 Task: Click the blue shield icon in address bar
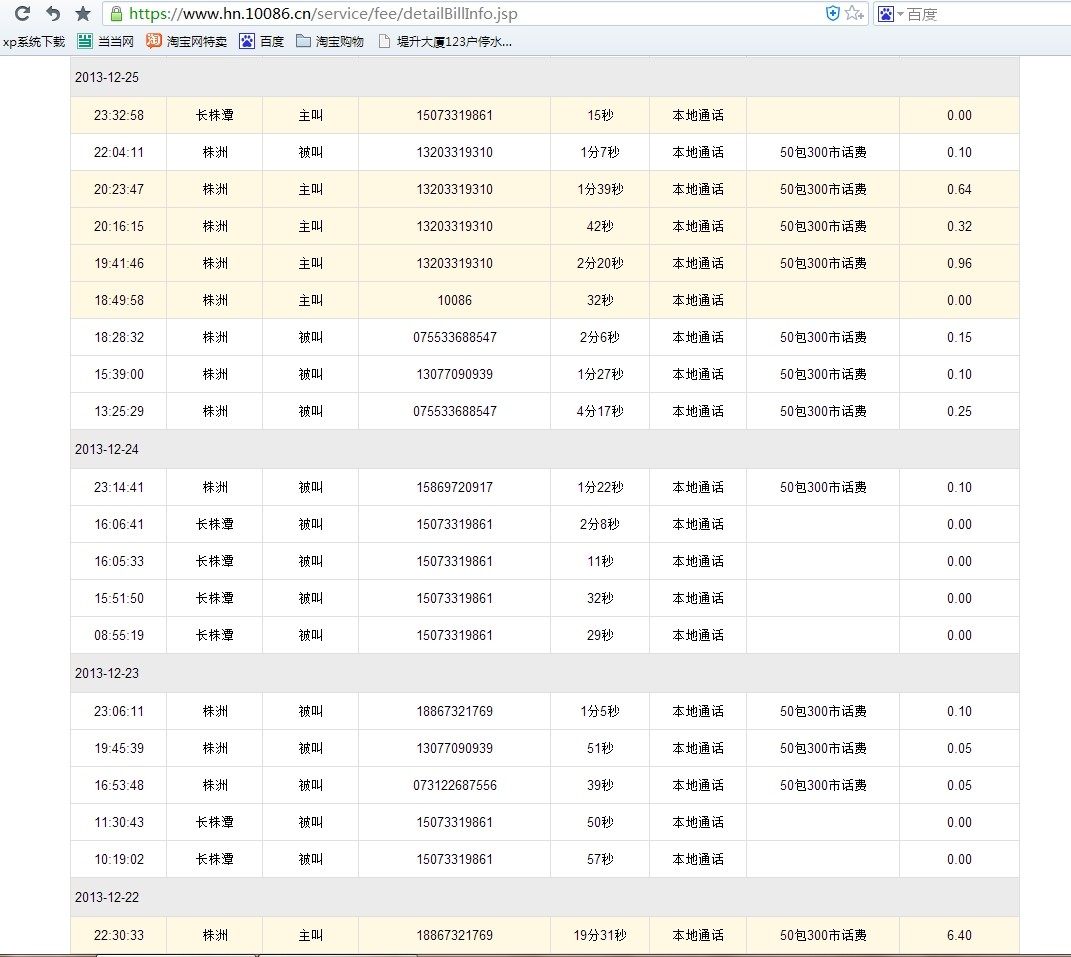pyautogui.click(x=832, y=13)
